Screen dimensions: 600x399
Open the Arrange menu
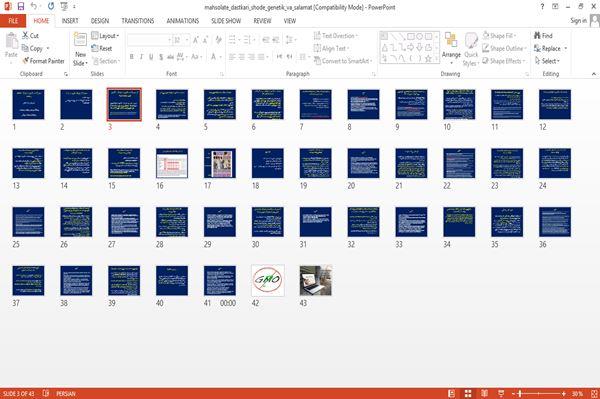[451, 48]
